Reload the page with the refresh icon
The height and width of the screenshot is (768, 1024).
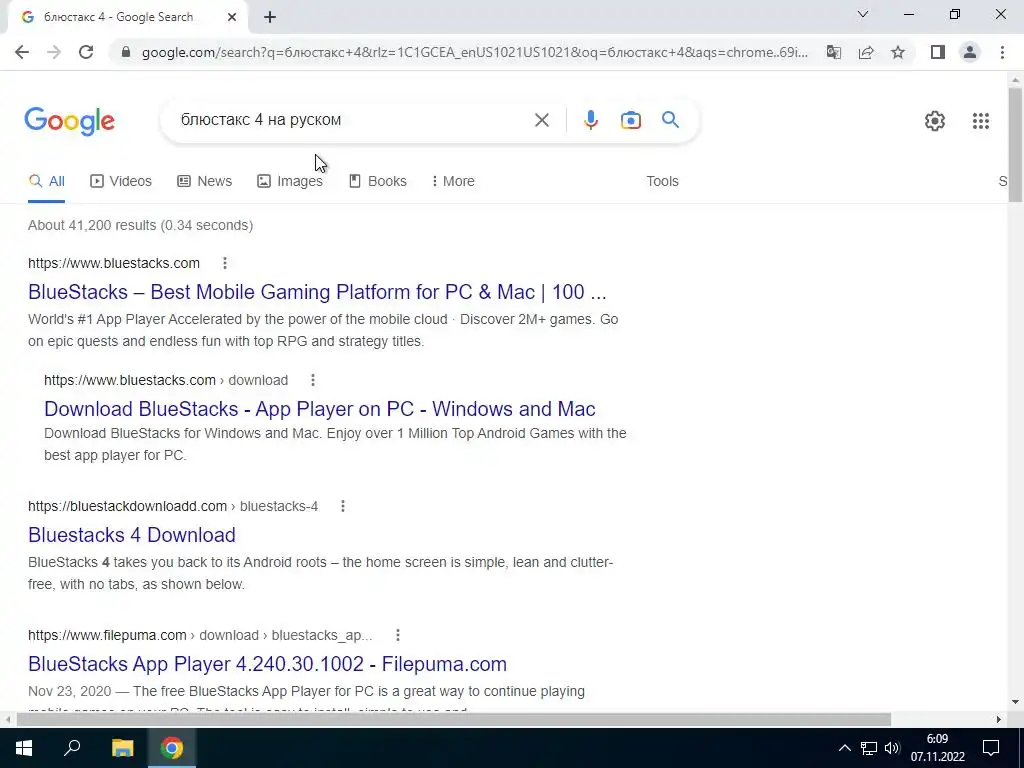[86, 52]
